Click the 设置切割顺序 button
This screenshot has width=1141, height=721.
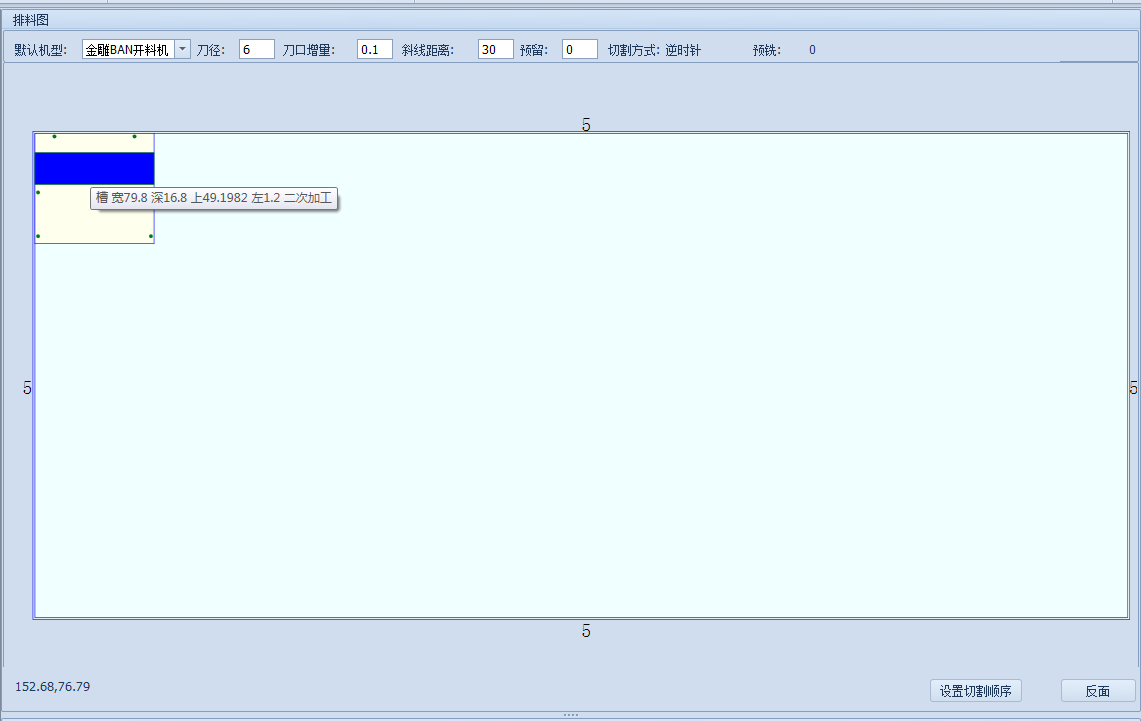click(976, 690)
